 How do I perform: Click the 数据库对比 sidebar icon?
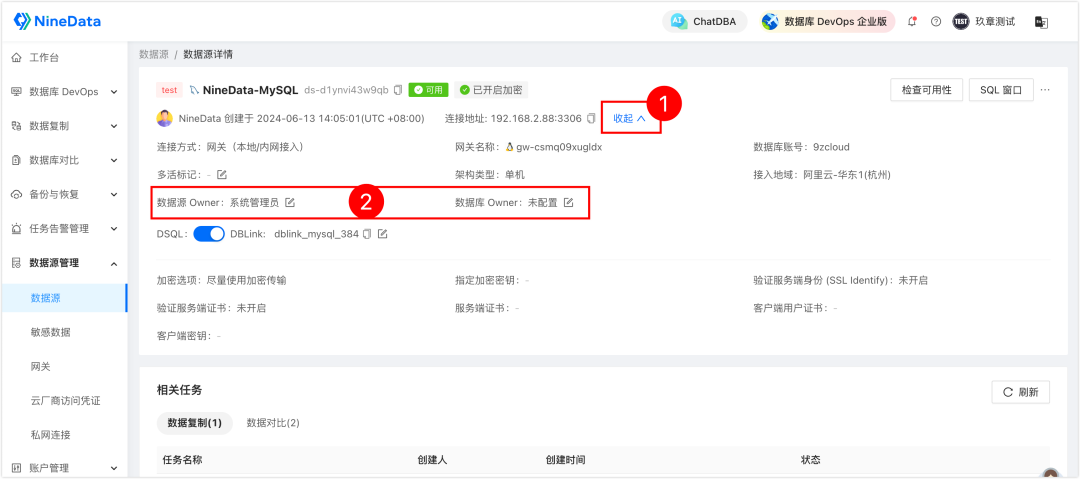click(x=17, y=161)
